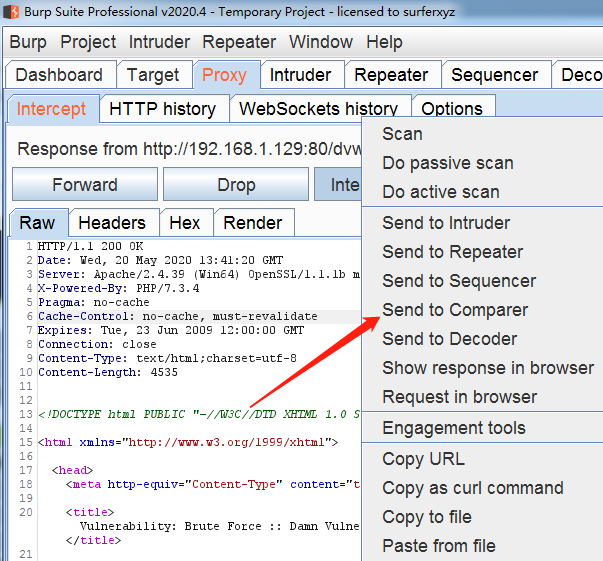Choose Scan from the context menu
603x561 pixels.
coord(483,134)
